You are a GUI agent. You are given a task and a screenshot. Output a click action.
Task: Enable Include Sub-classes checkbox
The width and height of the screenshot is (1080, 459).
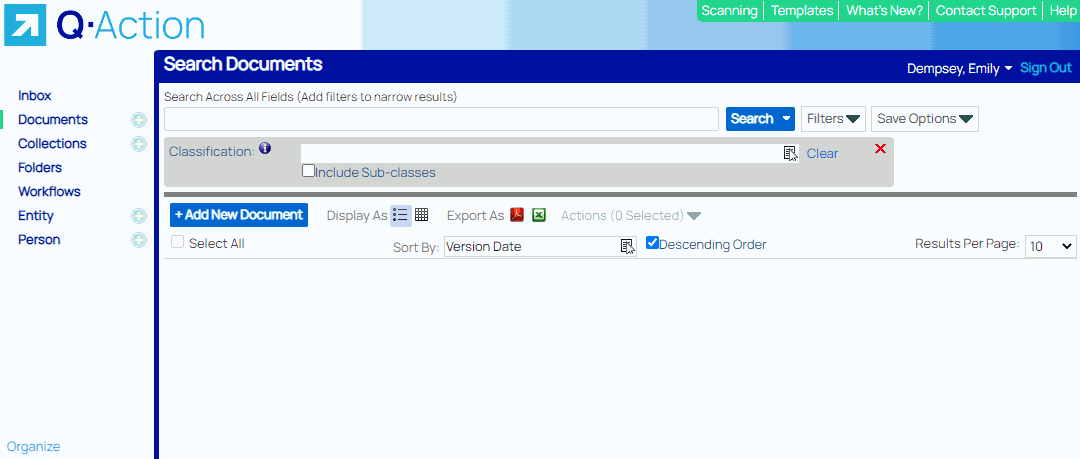pos(309,171)
